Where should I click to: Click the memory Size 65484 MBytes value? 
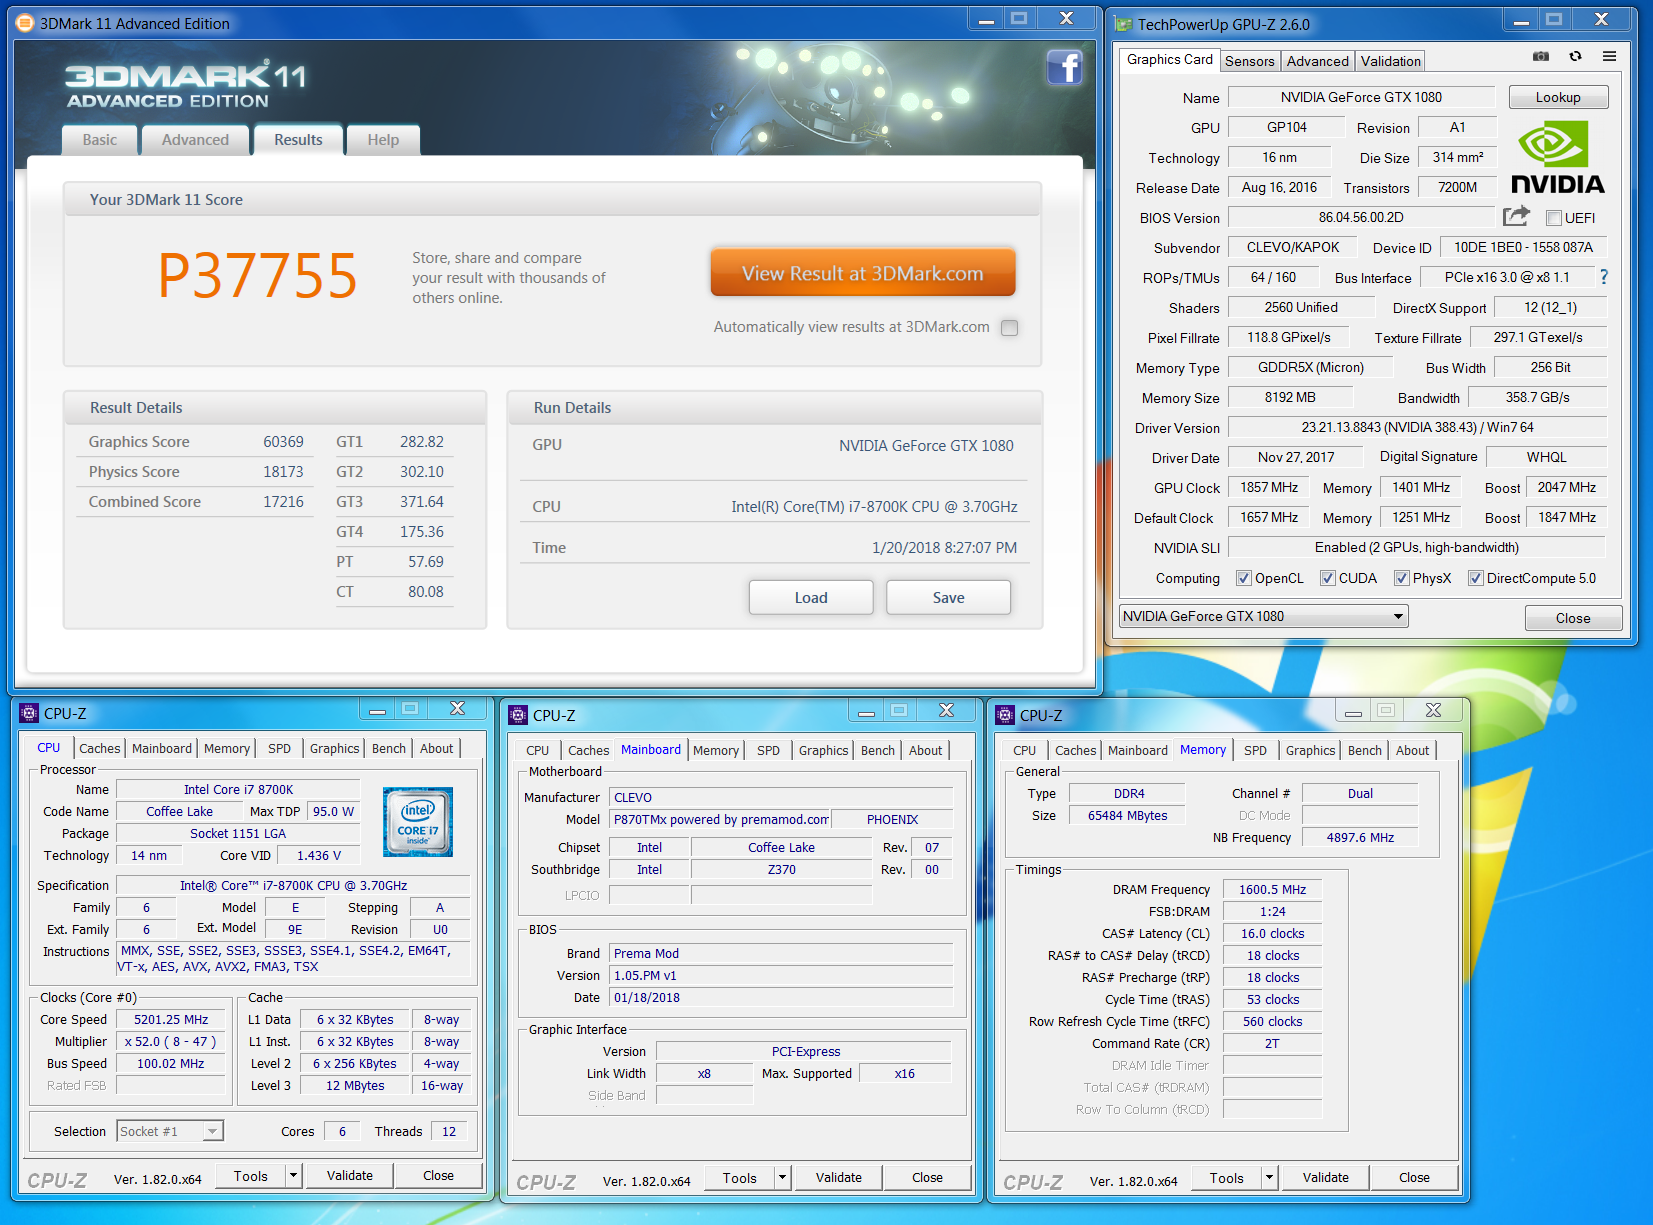1127,816
